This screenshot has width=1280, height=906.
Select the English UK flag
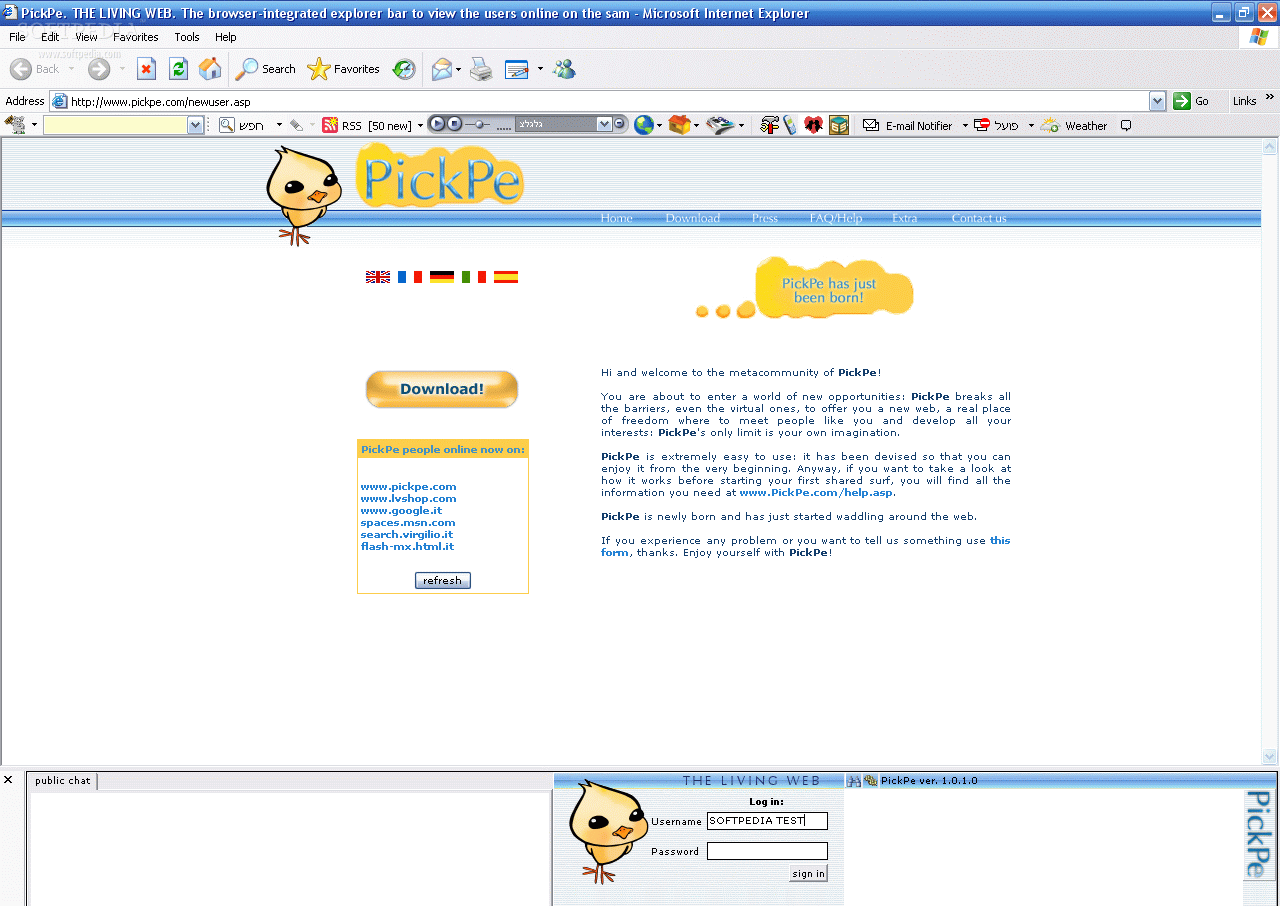(378, 277)
